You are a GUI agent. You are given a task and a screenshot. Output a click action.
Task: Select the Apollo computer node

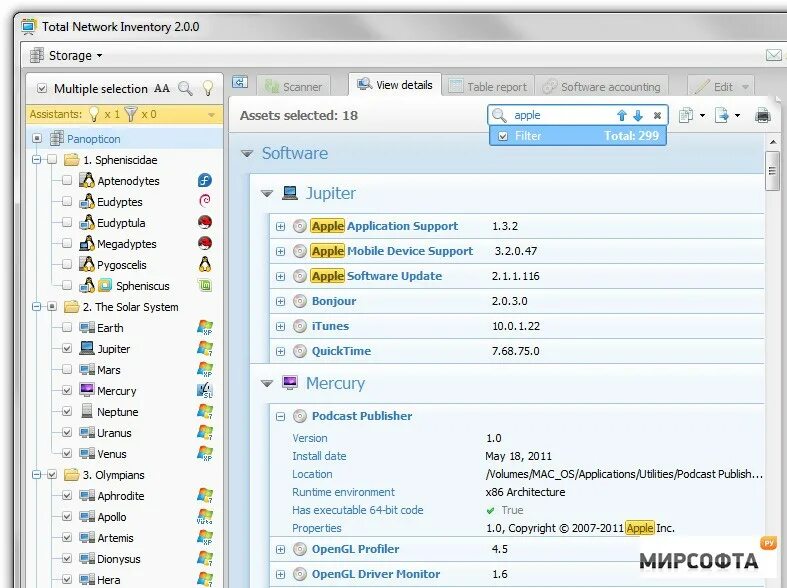111,517
